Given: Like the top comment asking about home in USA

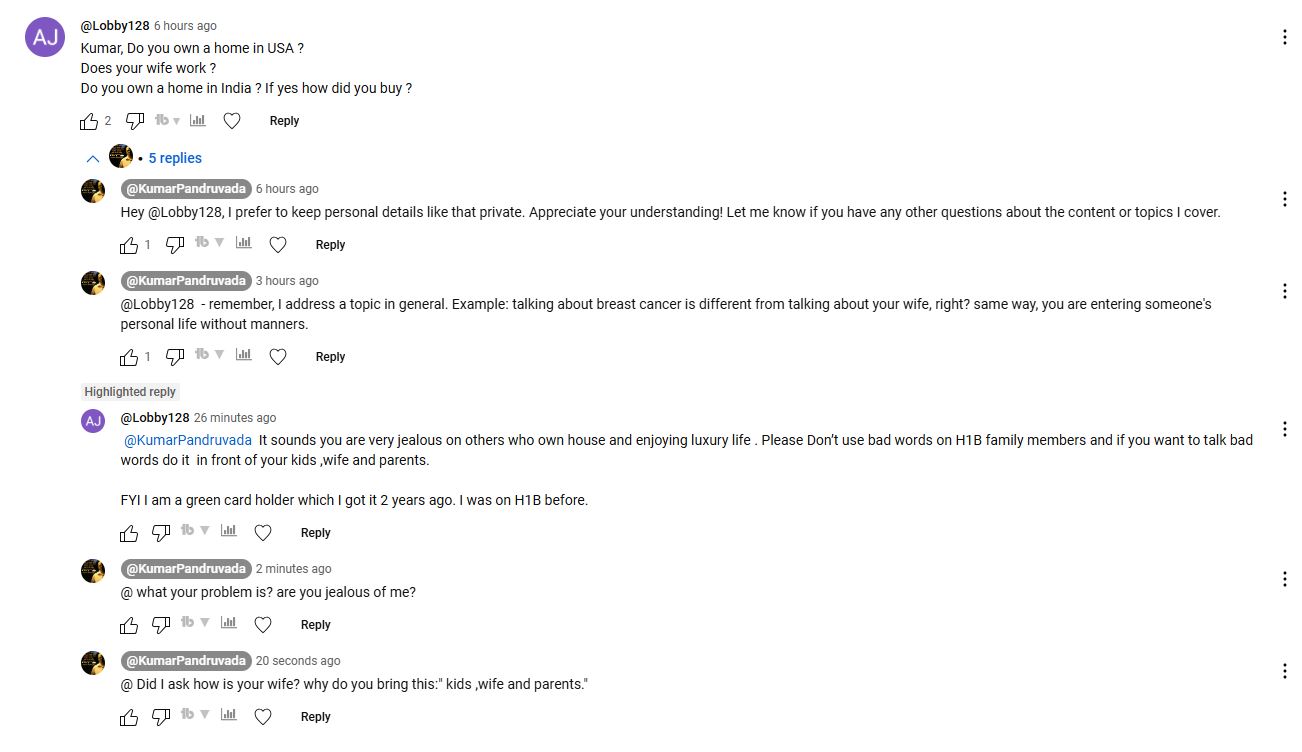Looking at the screenshot, I should click(x=89, y=121).
